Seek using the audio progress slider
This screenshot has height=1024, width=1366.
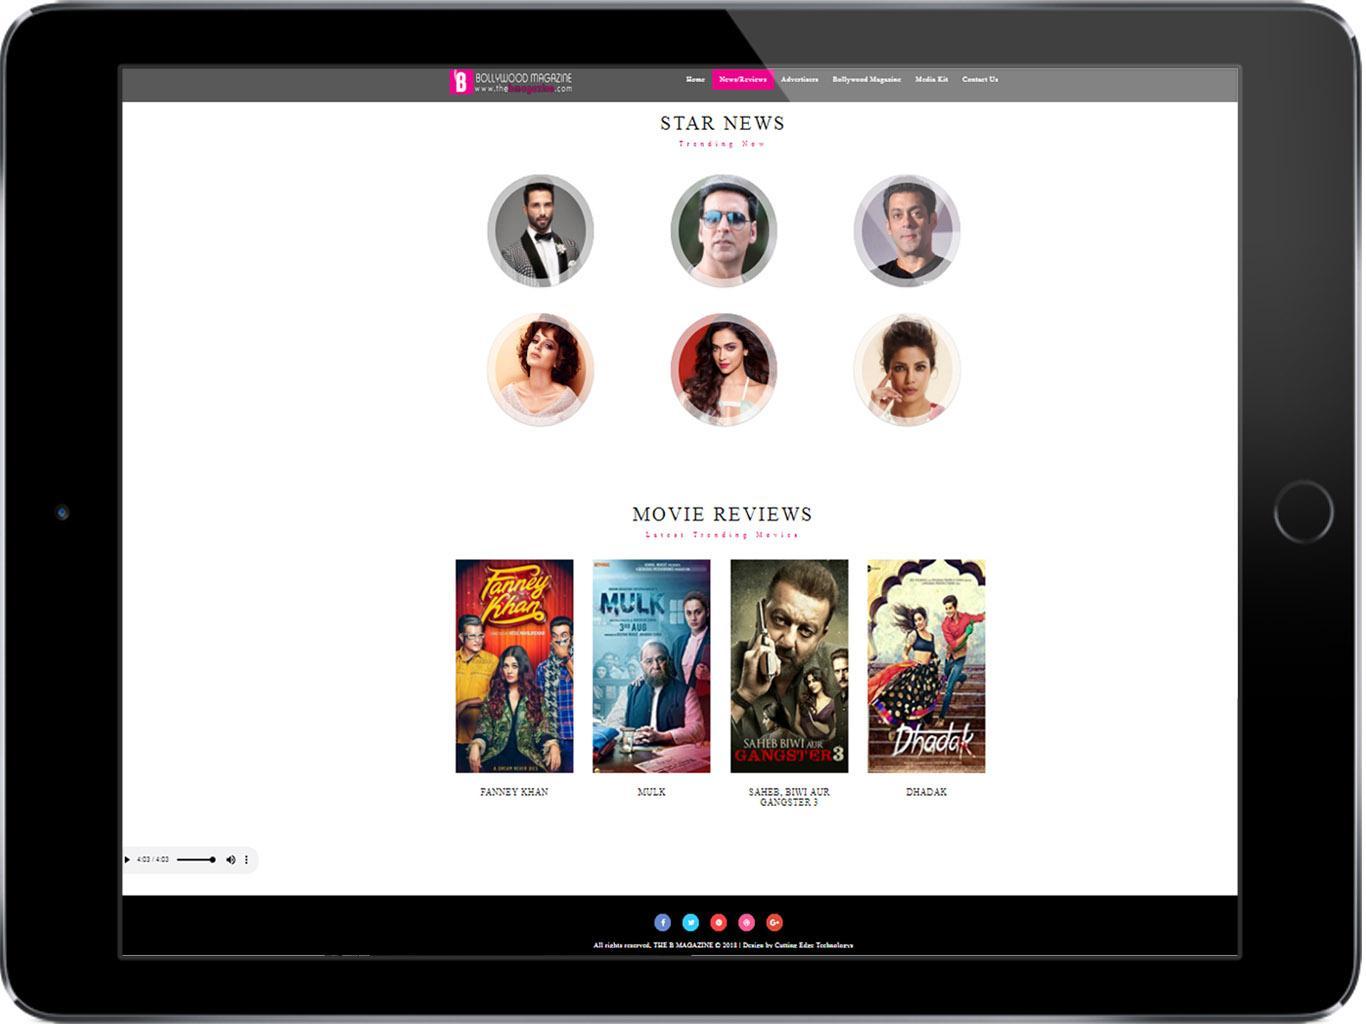(196, 860)
